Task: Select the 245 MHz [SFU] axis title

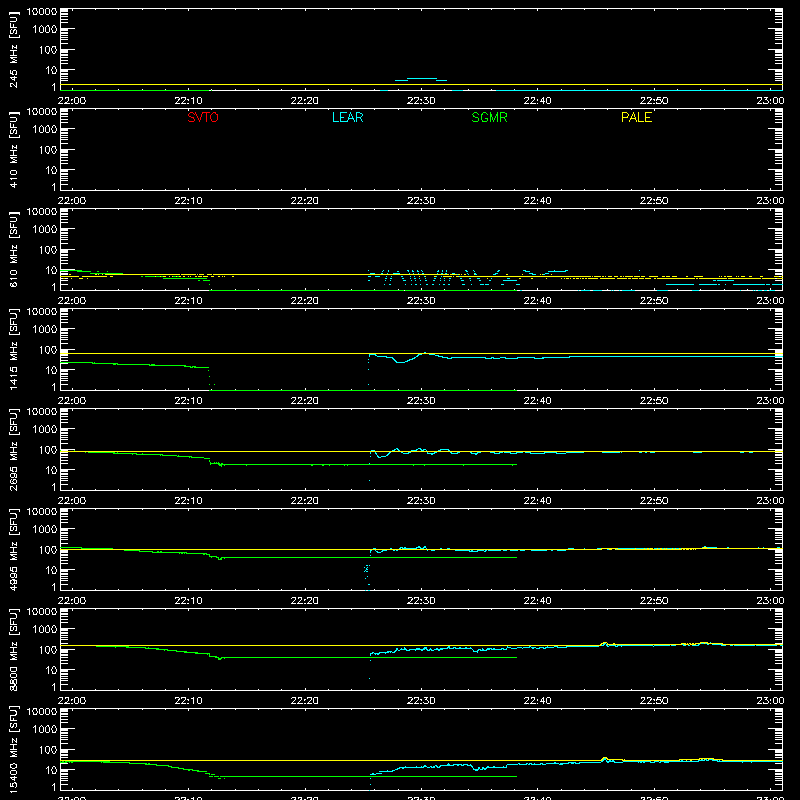Action: 13,51
